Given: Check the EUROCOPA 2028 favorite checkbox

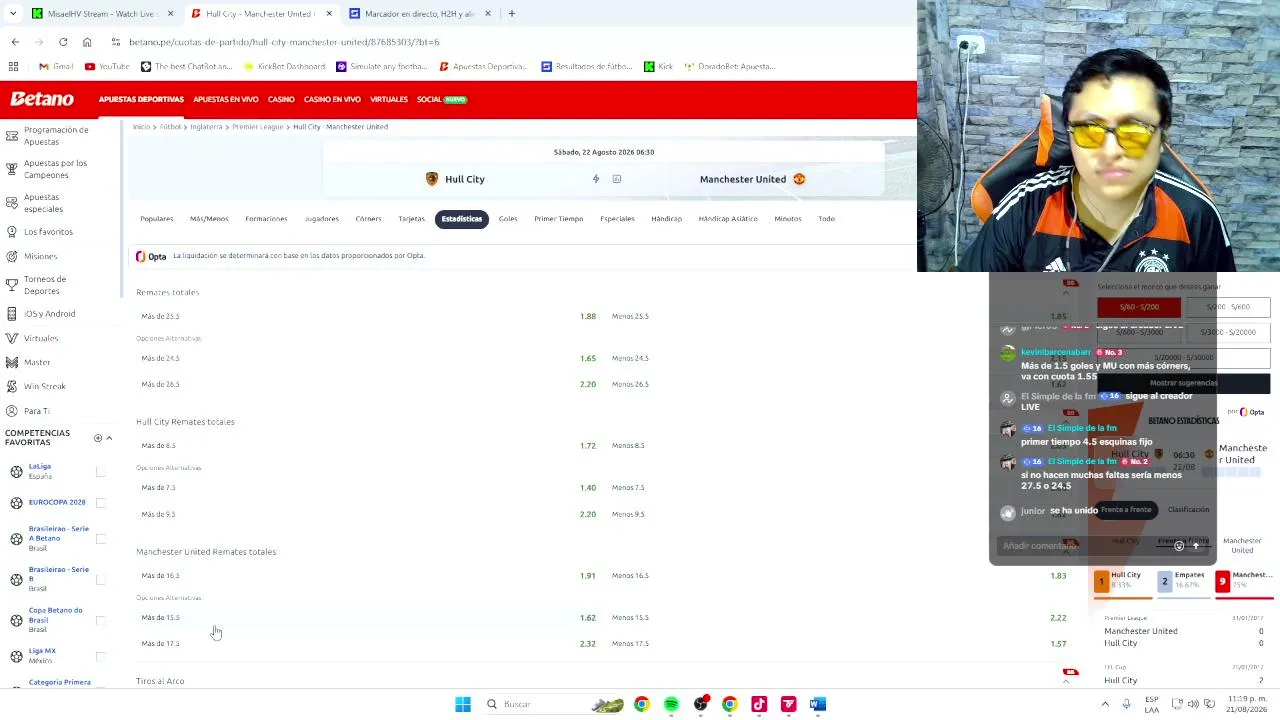Looking at the screenshot, I should (x=100, y=502).
